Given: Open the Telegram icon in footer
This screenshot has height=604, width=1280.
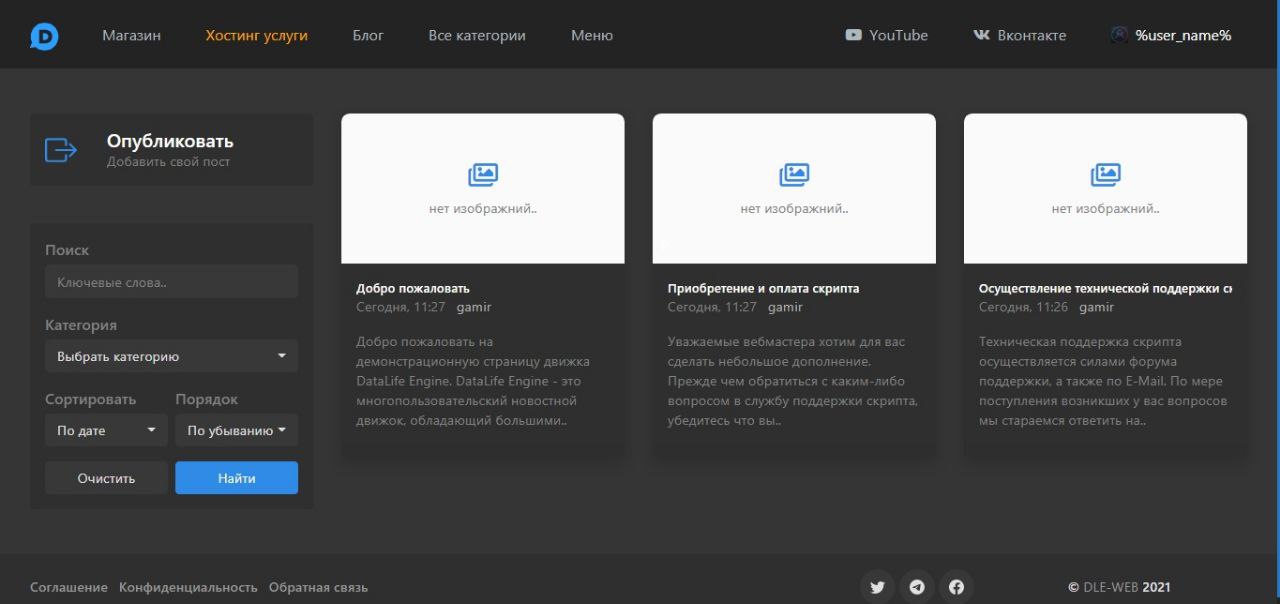Looking at the screenshot, I should 916,587.
